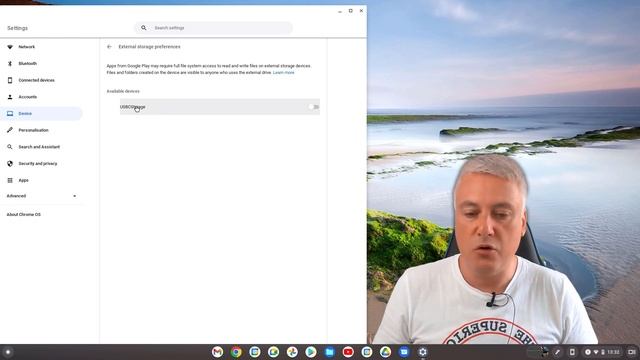Click the Settings gear icon in shelf
The width and height of the screenshot is (640, 360).
coord(423,351)
